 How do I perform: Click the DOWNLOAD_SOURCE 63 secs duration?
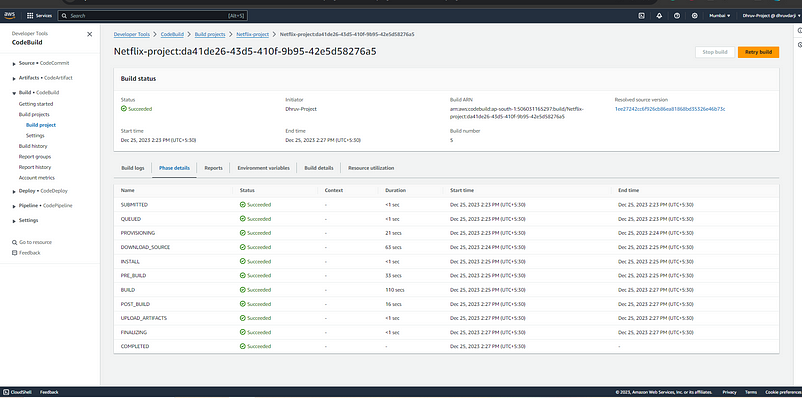[x=393, y=247]
